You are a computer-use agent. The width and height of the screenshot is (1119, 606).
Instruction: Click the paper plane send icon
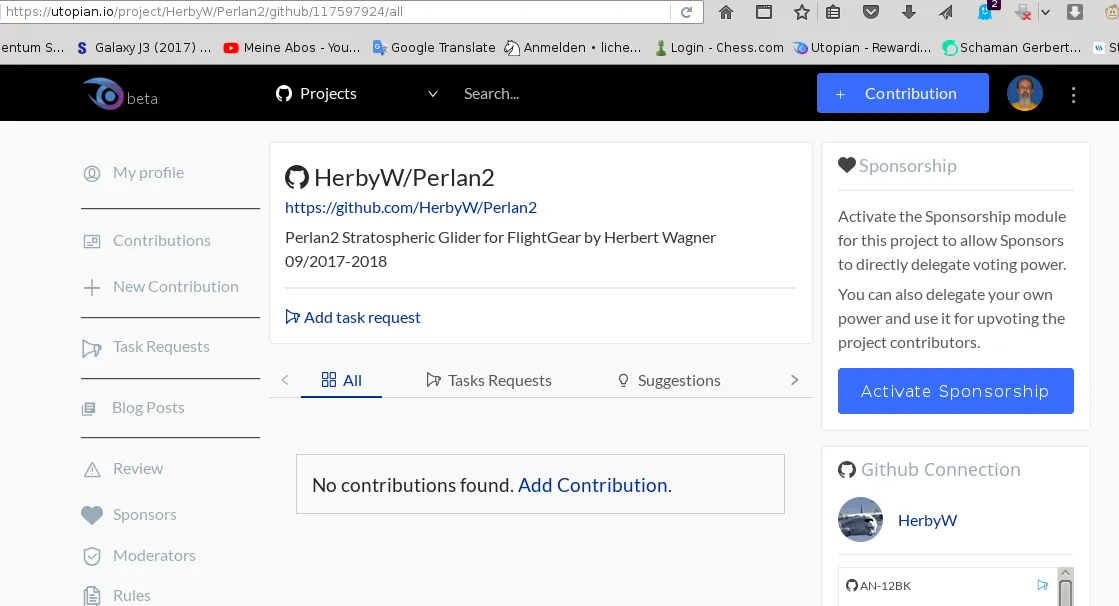pyautogui.click(x=946, y=12)
